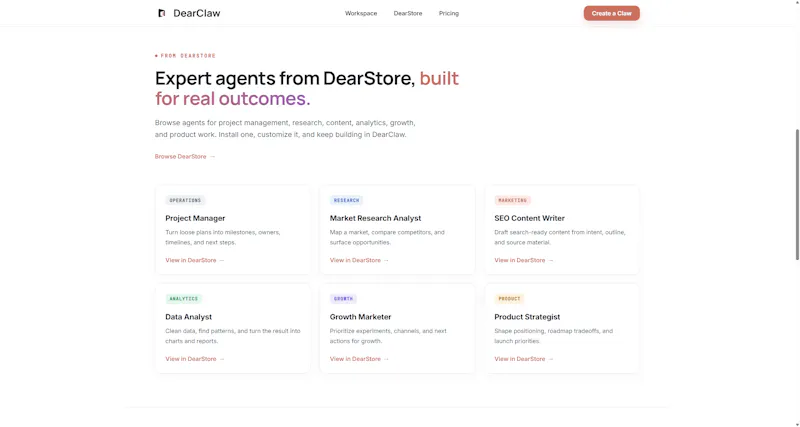Click the 'Prioritize experiments, channels' description

[388, 336]
